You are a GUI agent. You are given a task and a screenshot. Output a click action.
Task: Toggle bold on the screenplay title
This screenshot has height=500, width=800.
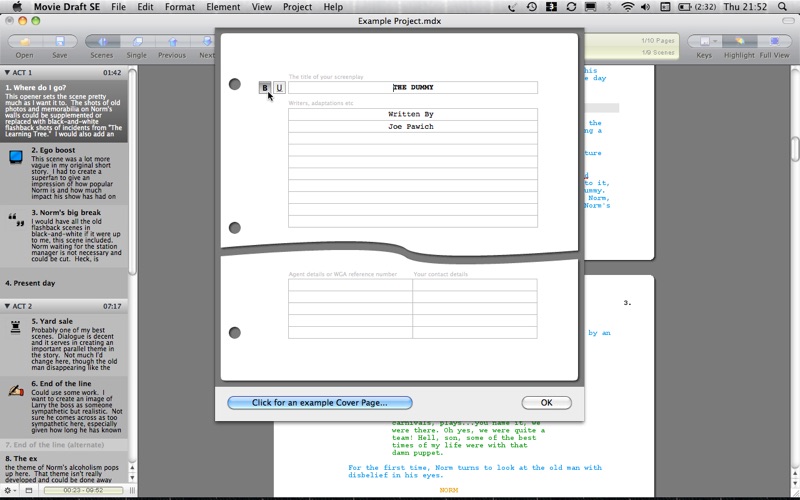coord(265,88)
